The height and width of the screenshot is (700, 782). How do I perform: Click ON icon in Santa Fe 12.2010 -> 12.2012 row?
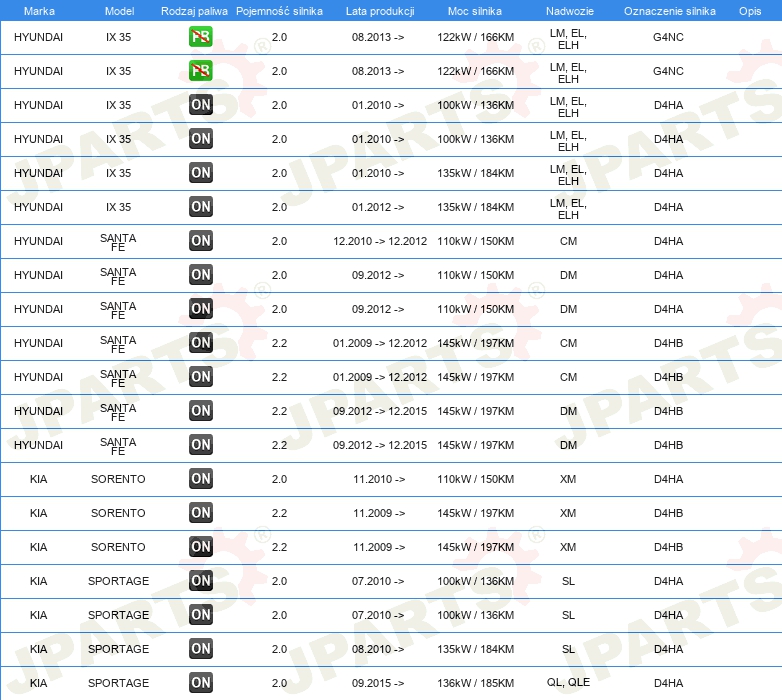(201, 241)
